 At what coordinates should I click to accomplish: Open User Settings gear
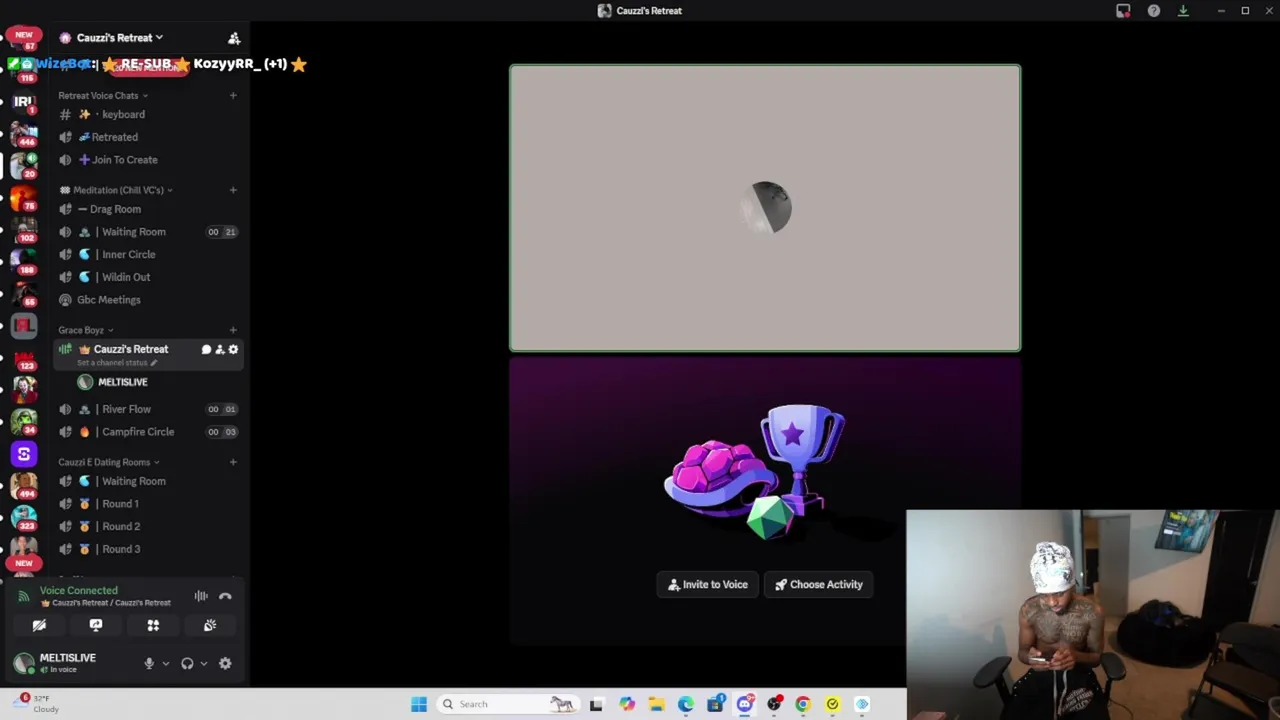click(225, 663)
